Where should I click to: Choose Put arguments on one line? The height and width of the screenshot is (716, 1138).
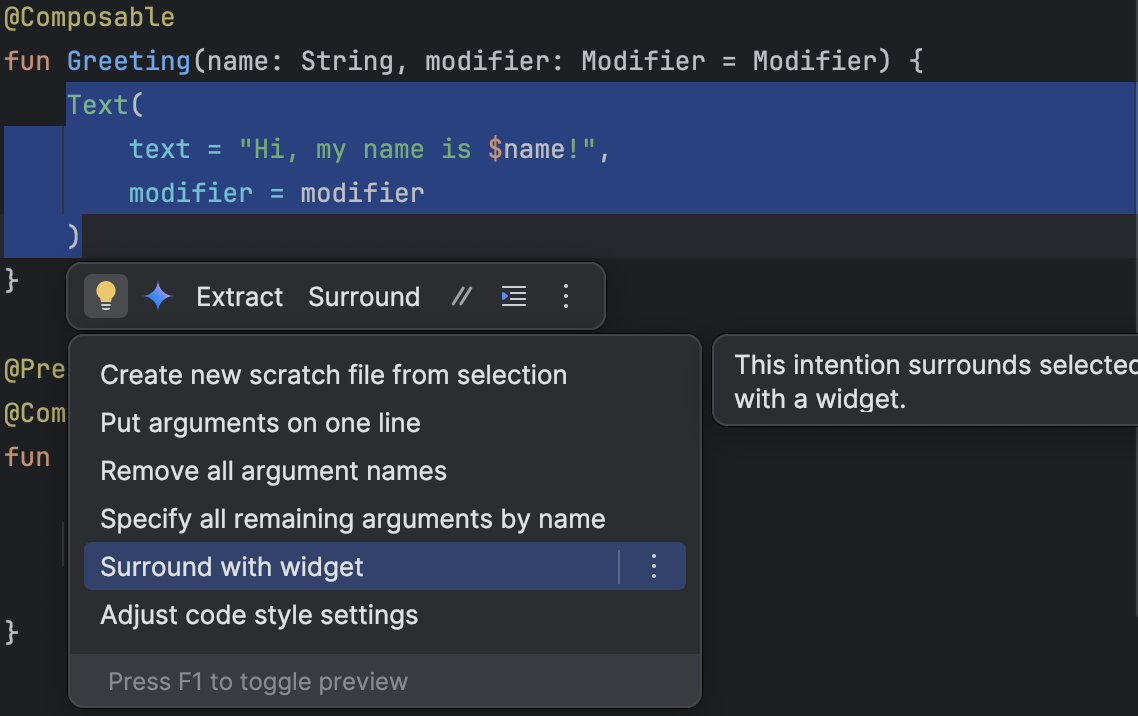260,423
